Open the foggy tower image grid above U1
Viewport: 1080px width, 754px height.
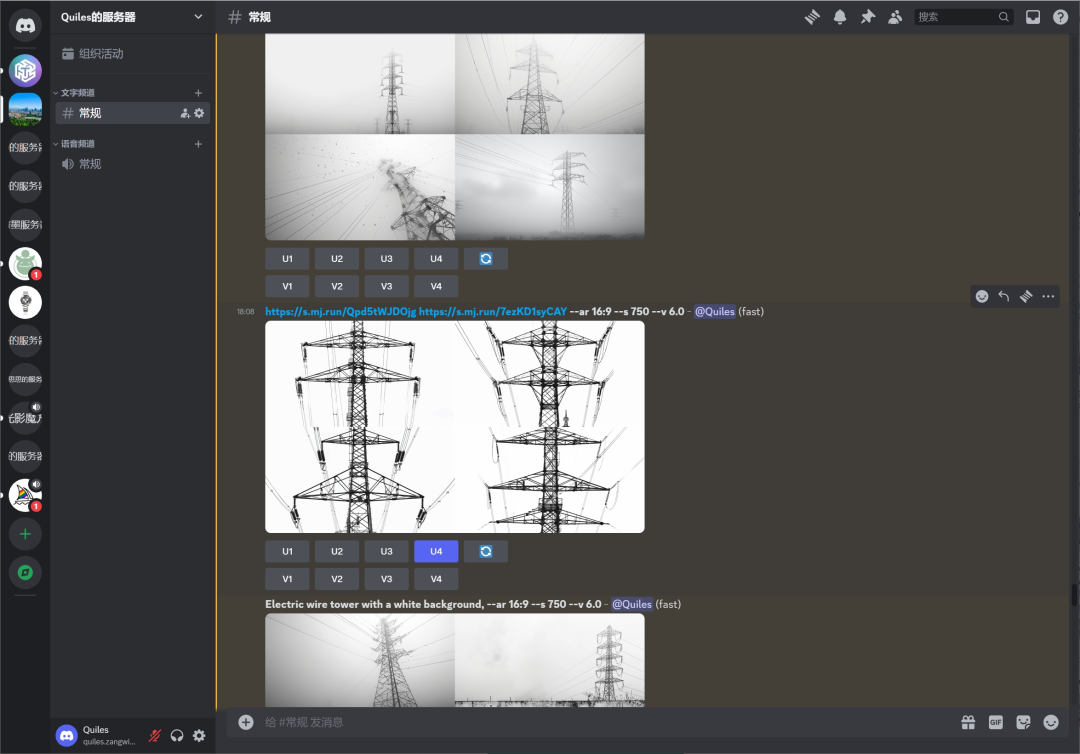455,136
